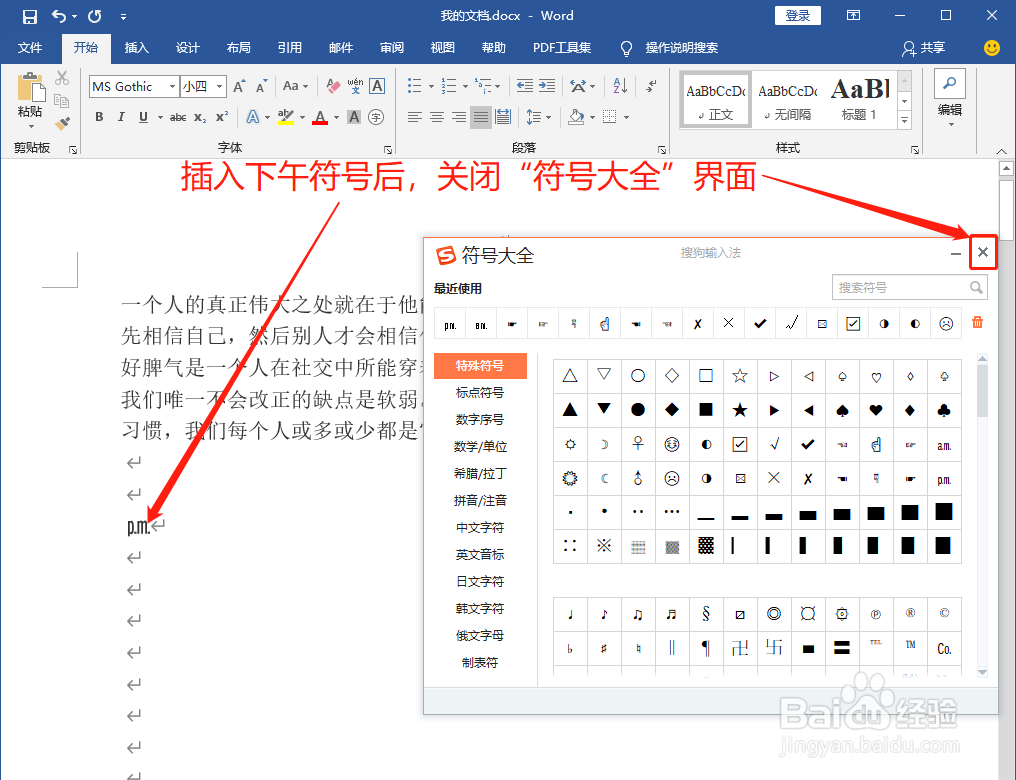Click the 搜索符号 input field
1016x780 pixels.
point(900,287)
